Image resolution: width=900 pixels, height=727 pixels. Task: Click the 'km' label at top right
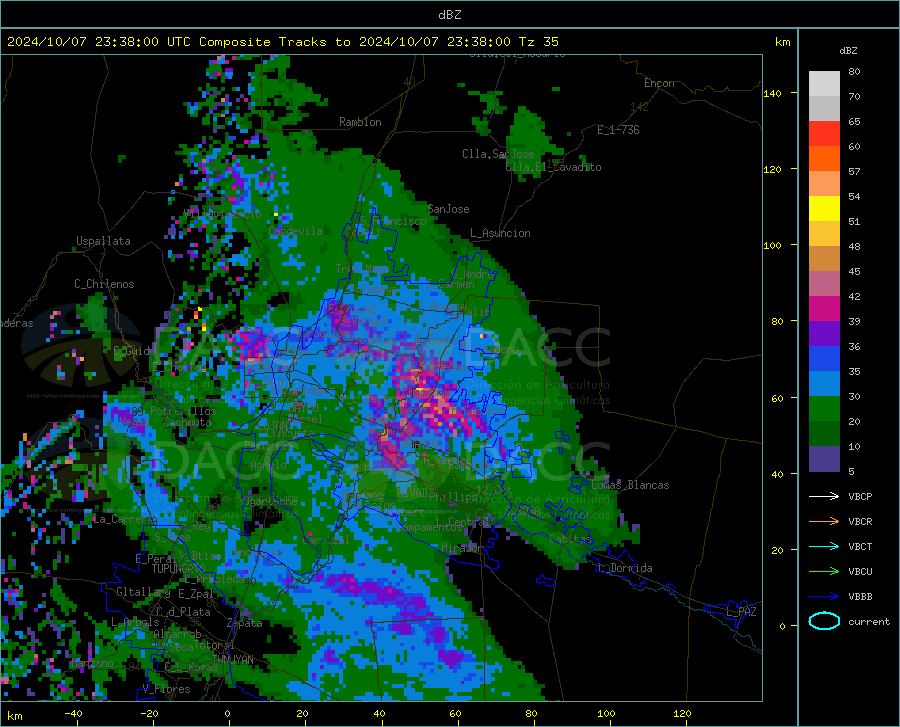tap(782, 42)
